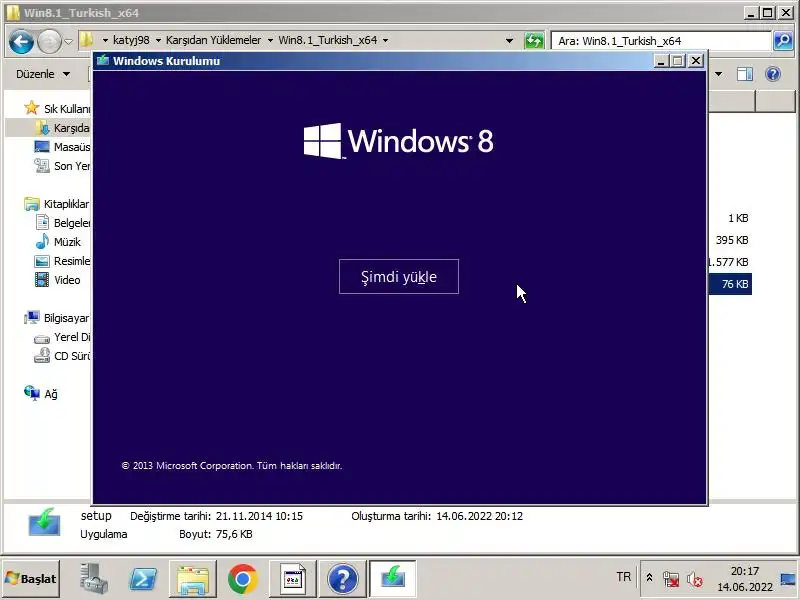
Task: Select katyj98 breadcrumb in address bar
Action: [131, 40]
